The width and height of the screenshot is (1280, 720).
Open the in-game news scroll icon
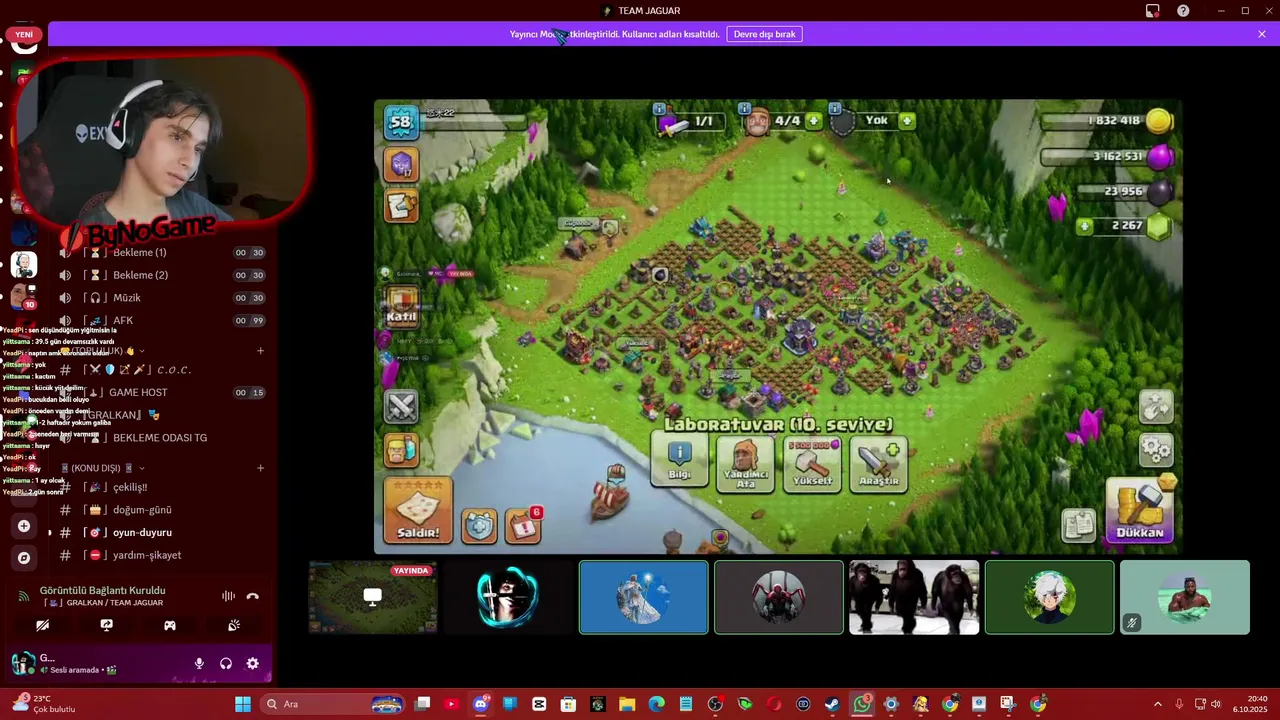click(x=1078, y=525)
